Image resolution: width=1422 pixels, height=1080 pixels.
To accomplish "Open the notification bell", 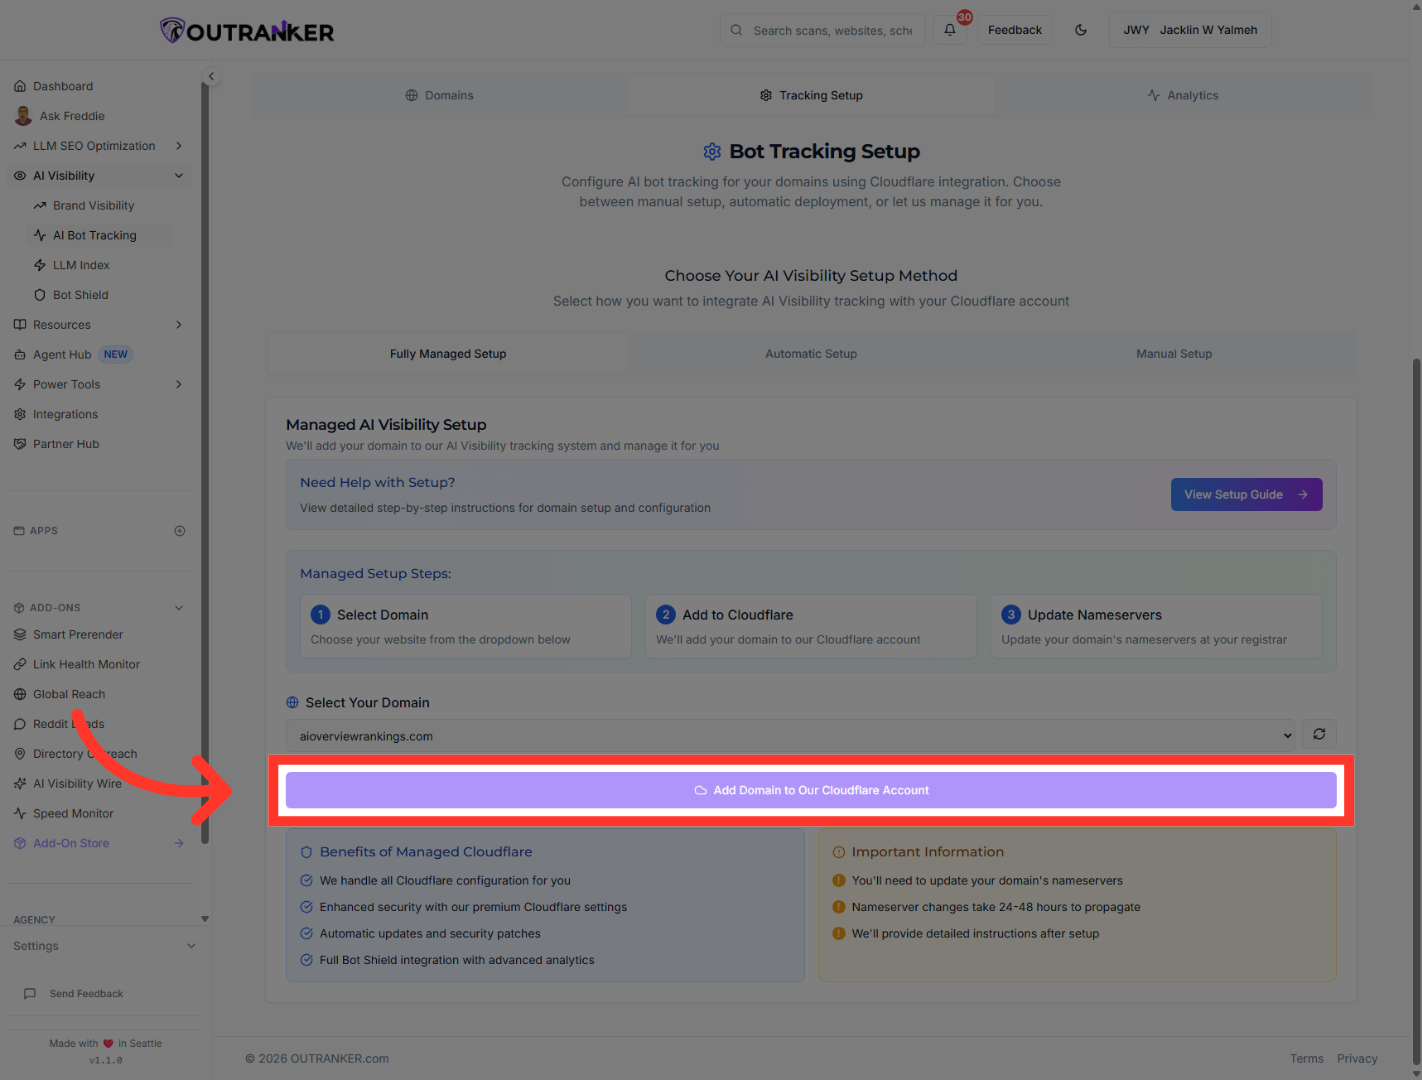I will (x=949, y=30).
